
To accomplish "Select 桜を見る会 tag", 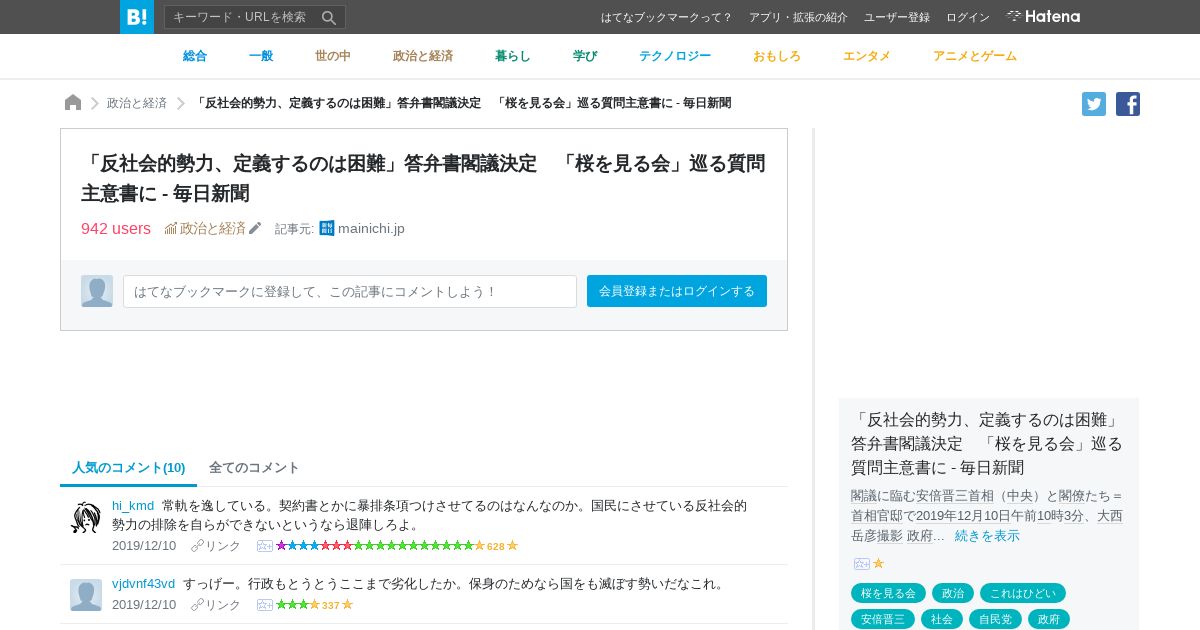I will [888, 593].
